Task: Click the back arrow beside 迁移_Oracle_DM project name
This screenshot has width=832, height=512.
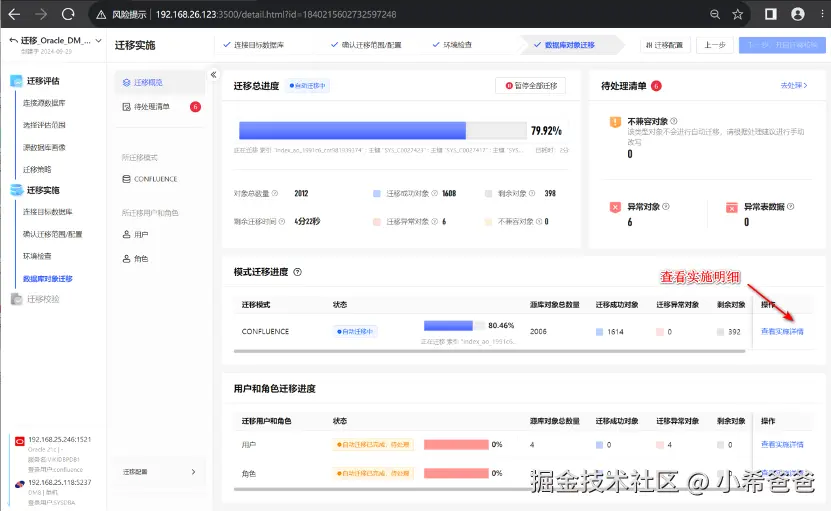Action: tap(14, 40)
